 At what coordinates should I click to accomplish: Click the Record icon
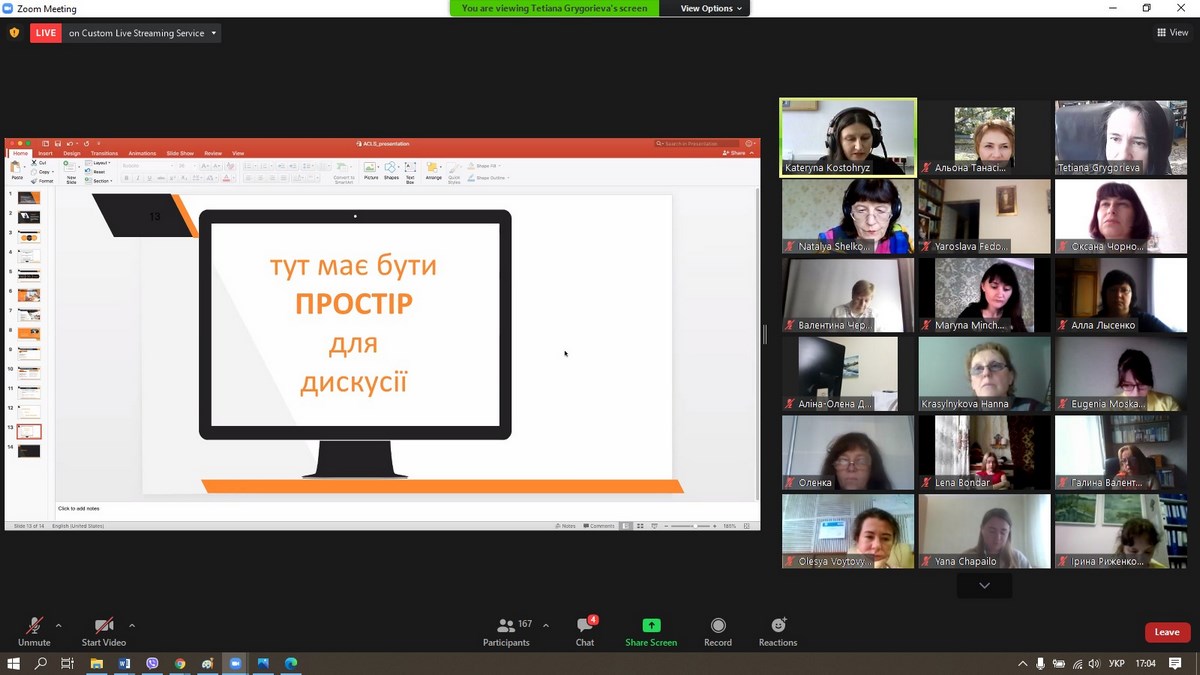click(x=718, y=626)
